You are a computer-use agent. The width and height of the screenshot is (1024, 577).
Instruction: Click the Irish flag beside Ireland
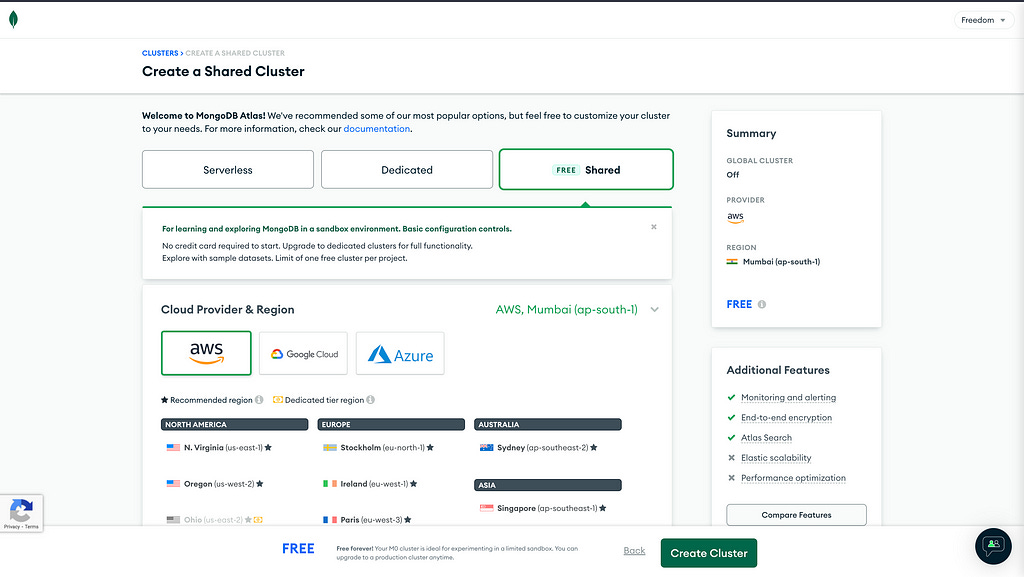coord(330,484)
